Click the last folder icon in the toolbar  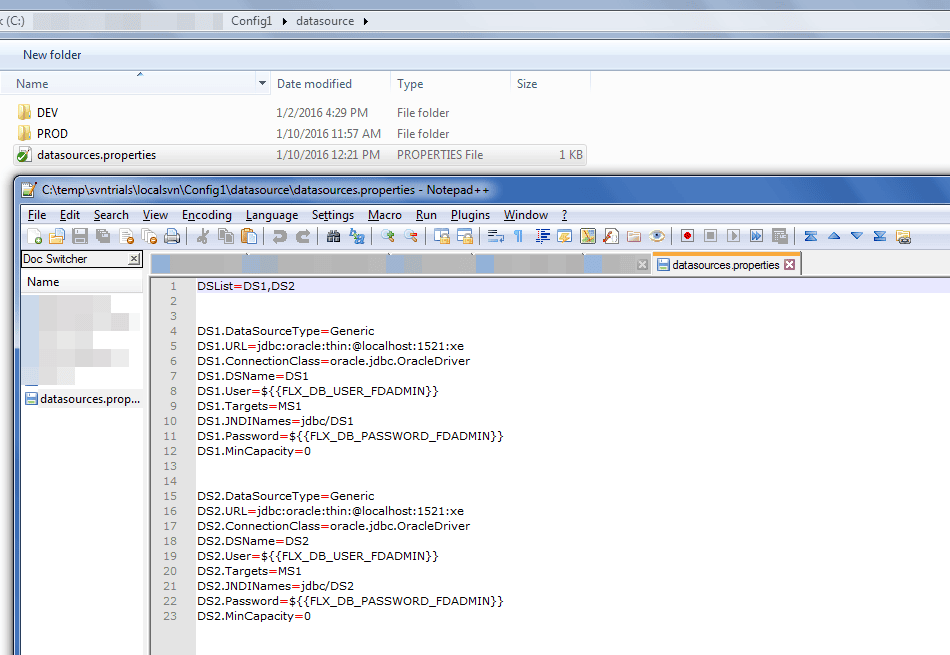click(x=903, y=236)
